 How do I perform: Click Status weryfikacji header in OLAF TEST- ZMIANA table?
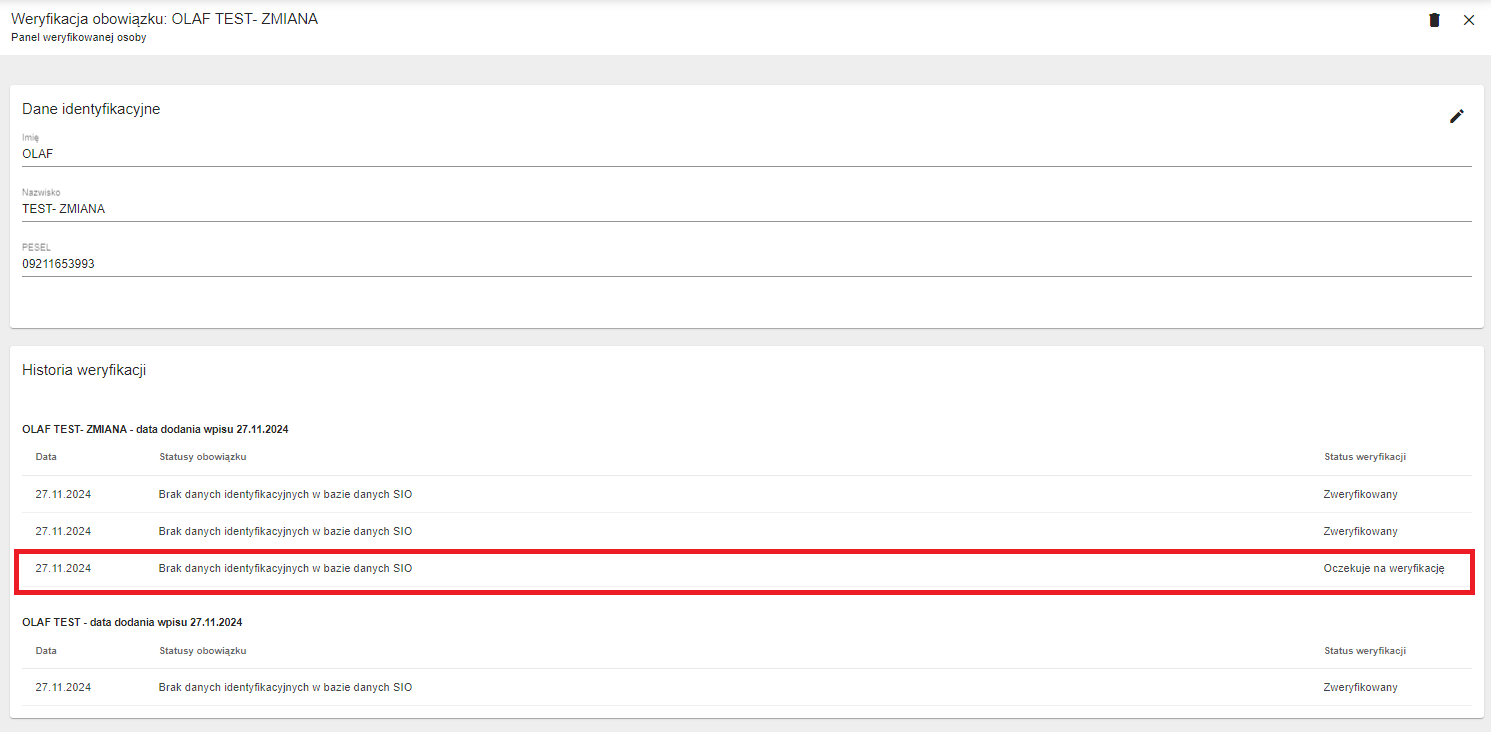tap(1365, 457)
